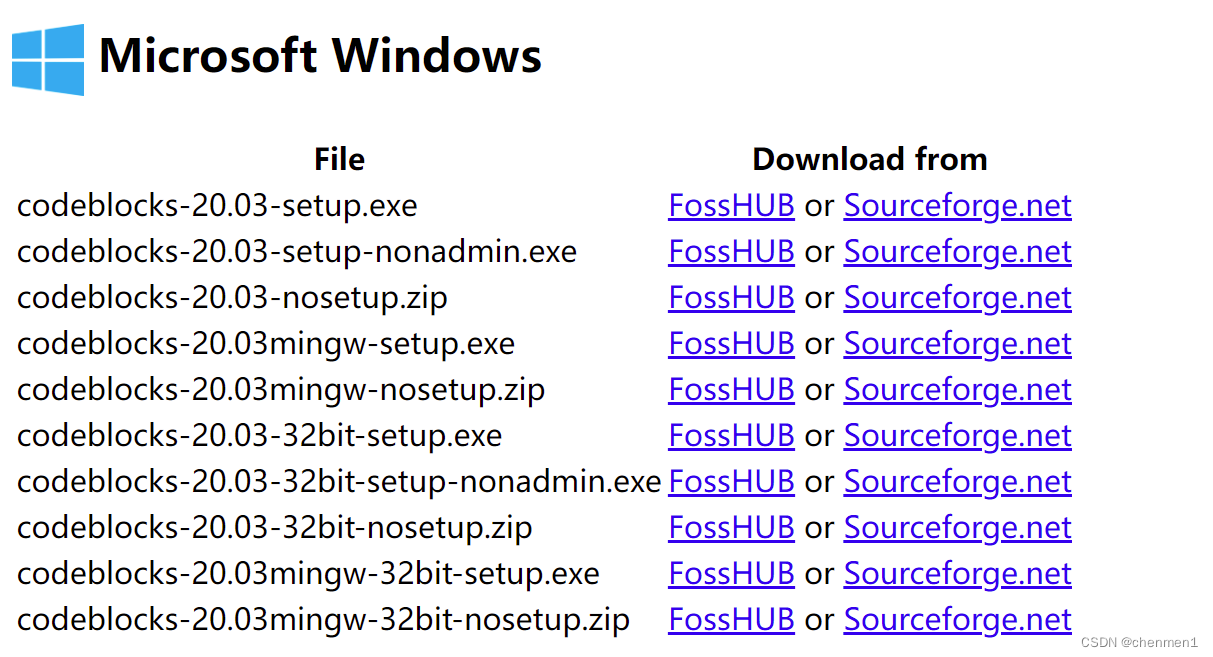
Task: Open FossHUB link for codeblocks-20.03mingw-setup.exe
Action: [x=731, y=343]
